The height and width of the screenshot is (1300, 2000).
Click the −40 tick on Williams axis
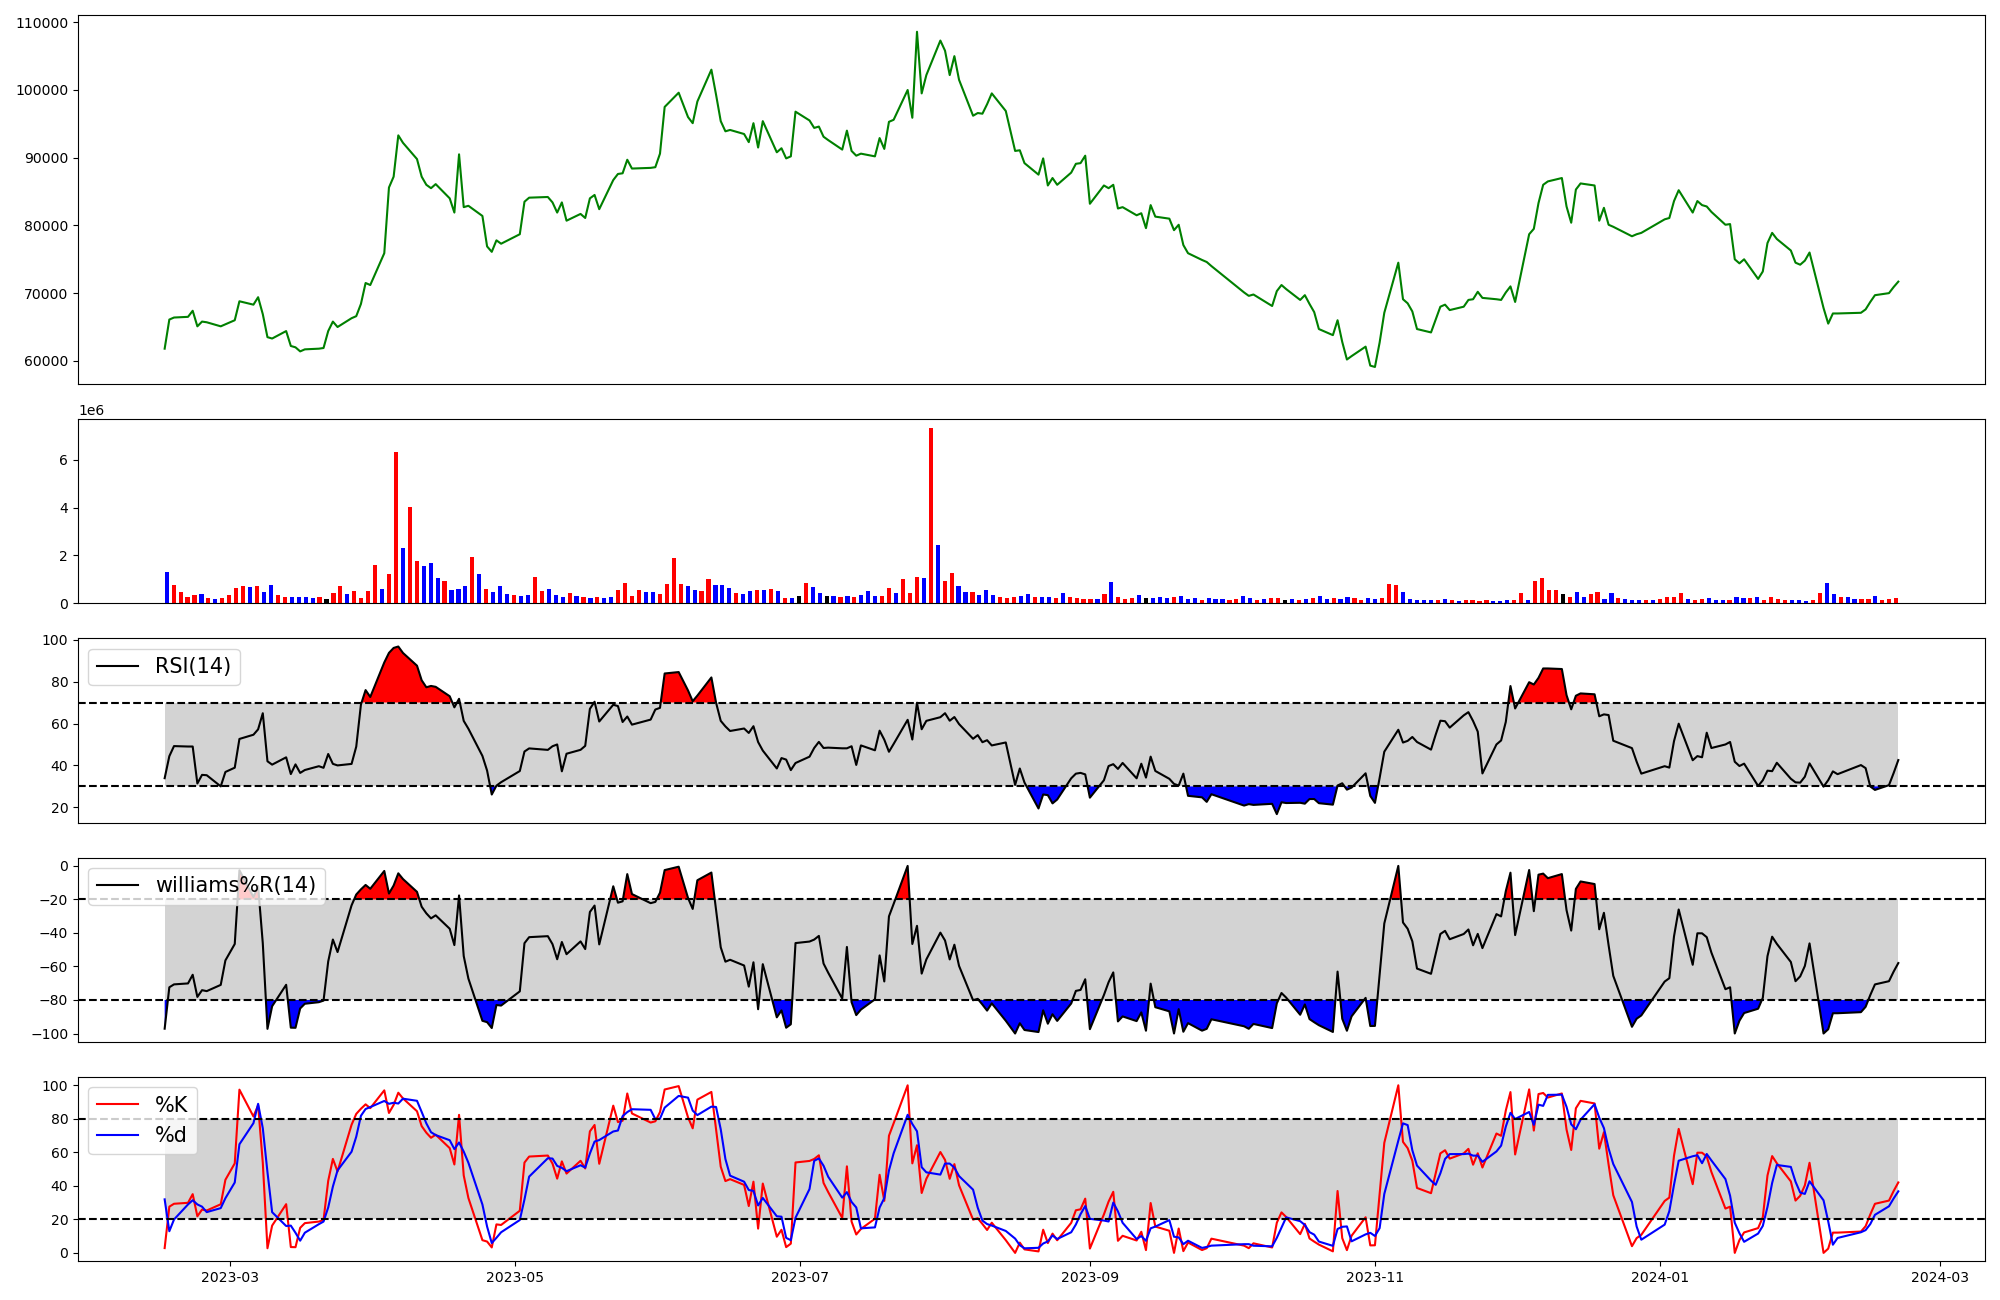(54, 933)
